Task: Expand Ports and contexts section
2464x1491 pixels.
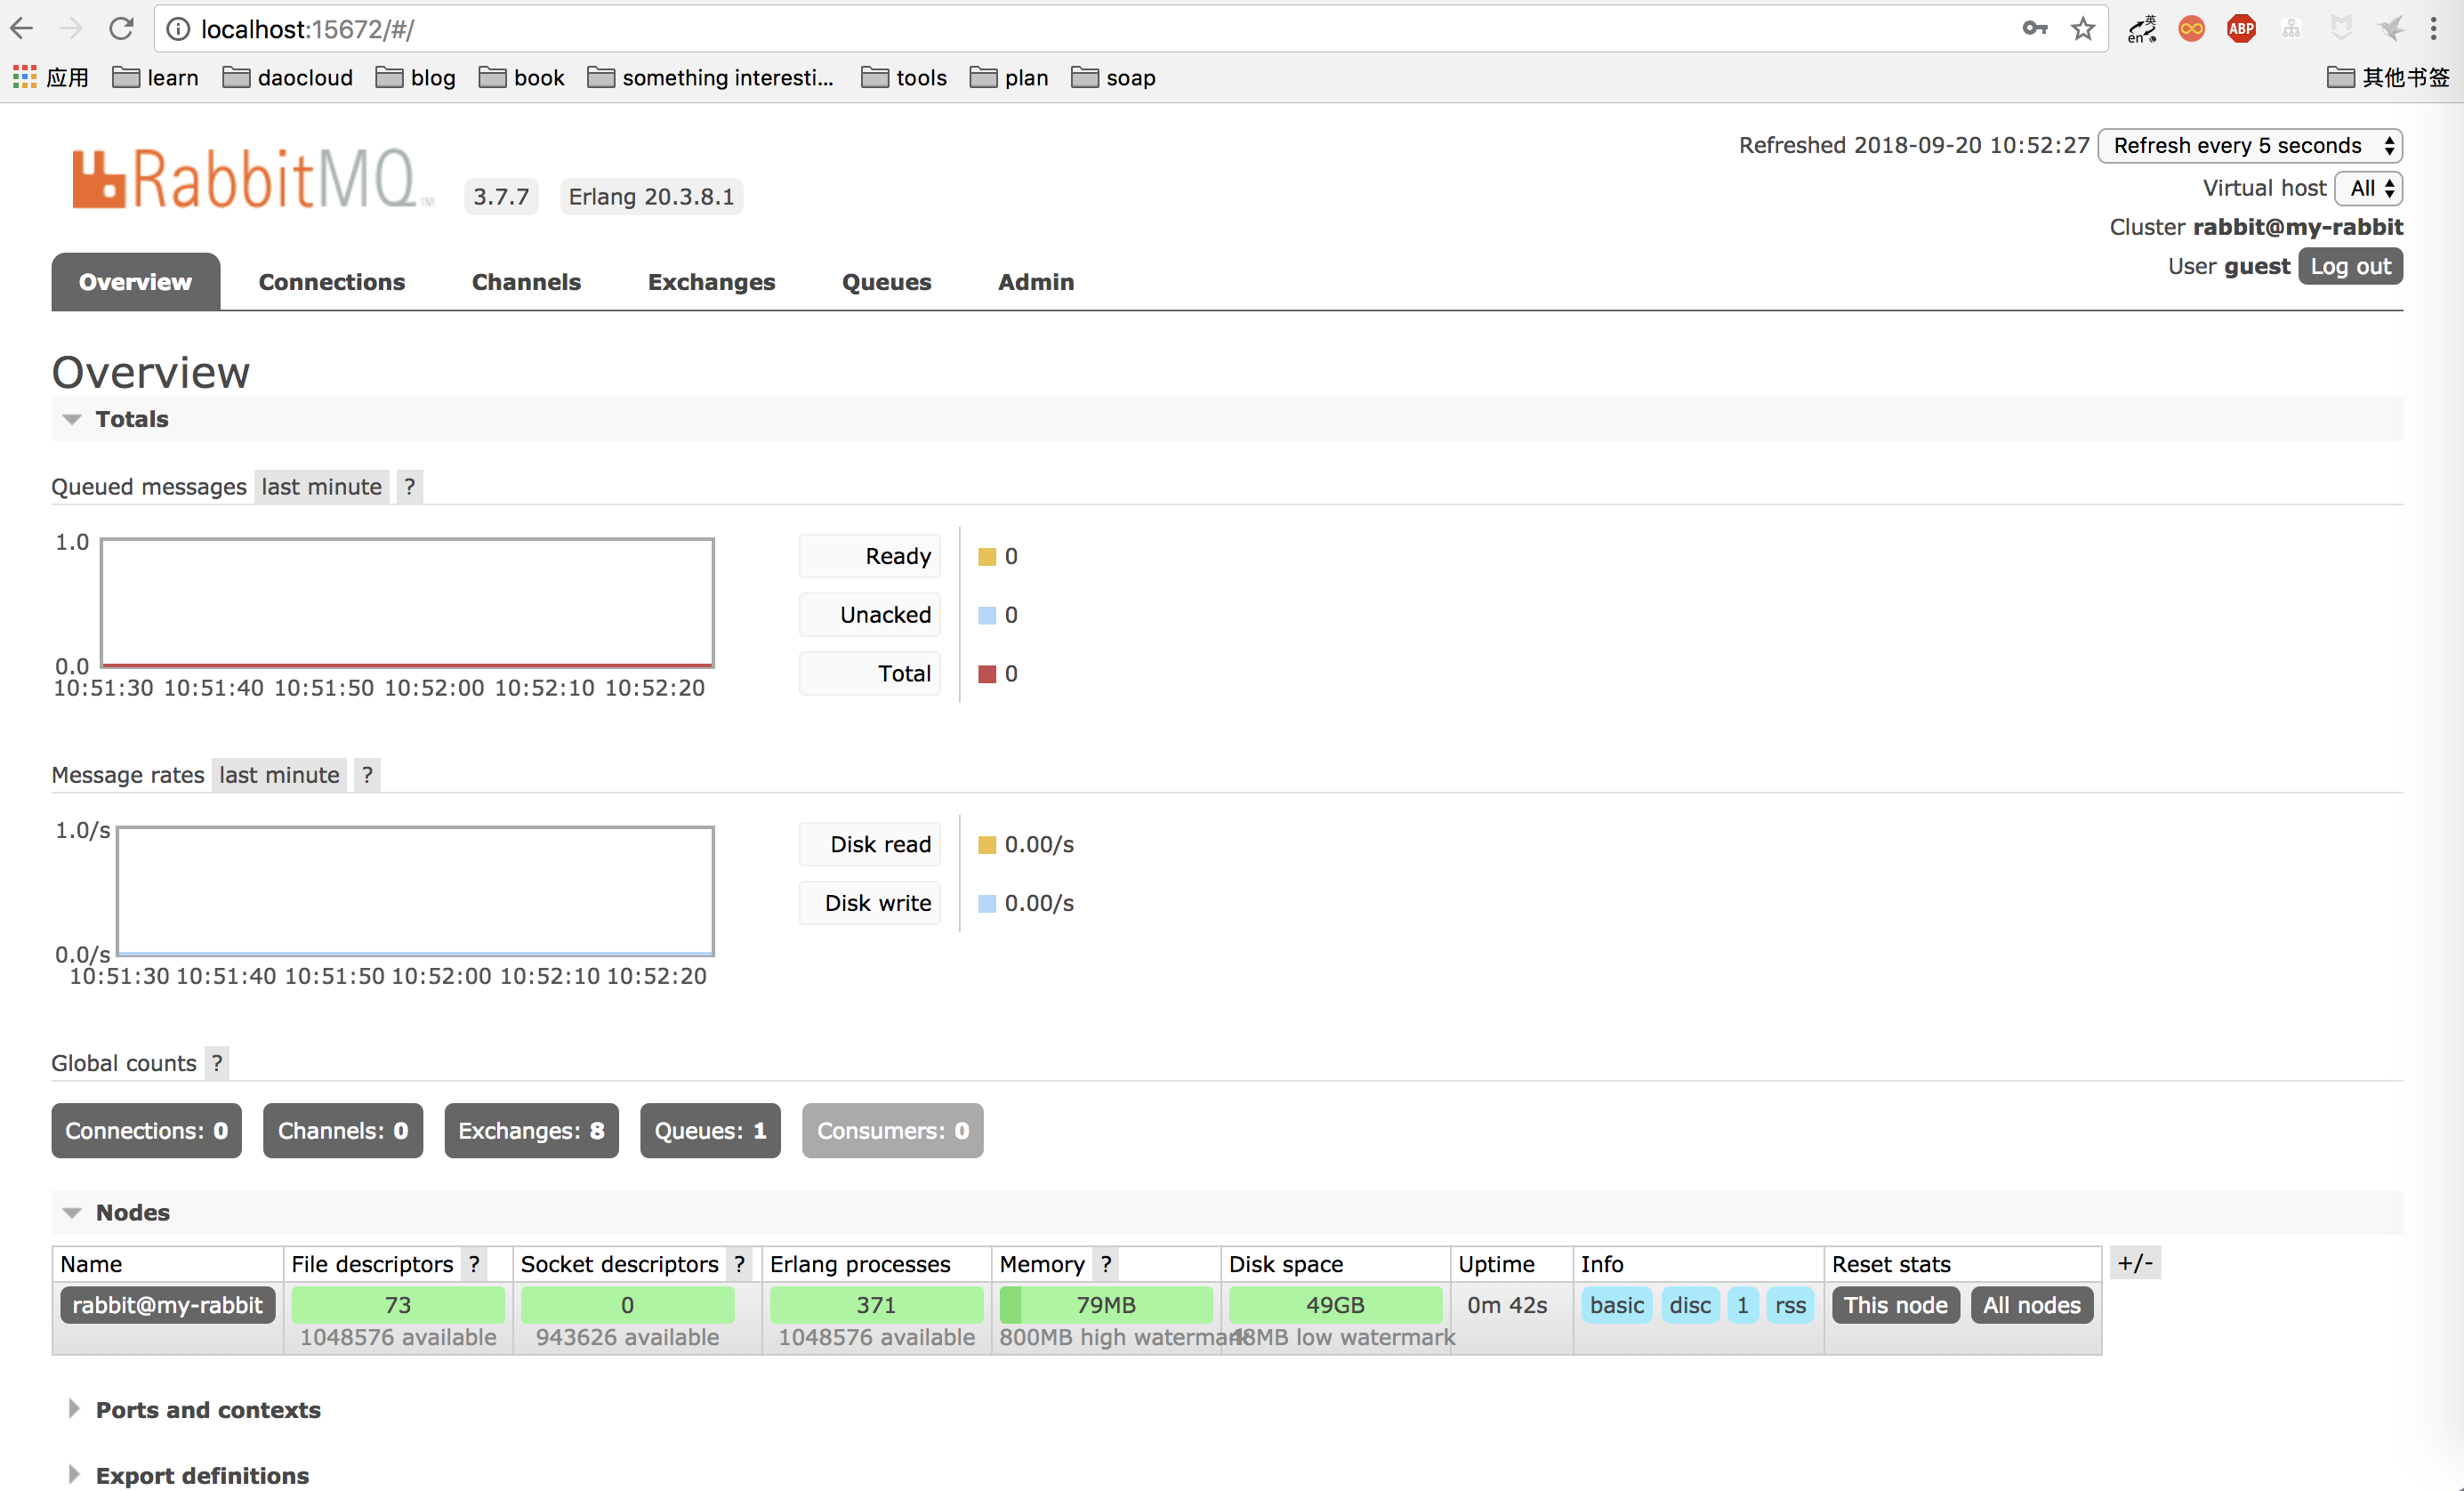Action: coord(207,1410)
